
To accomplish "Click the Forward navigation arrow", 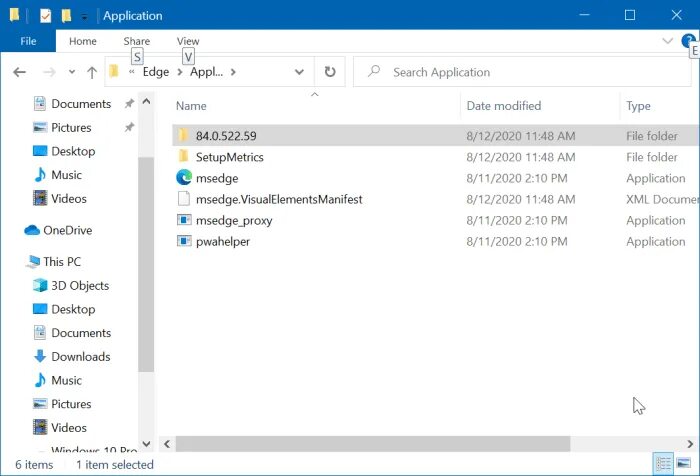I will [x=49, y=72].
